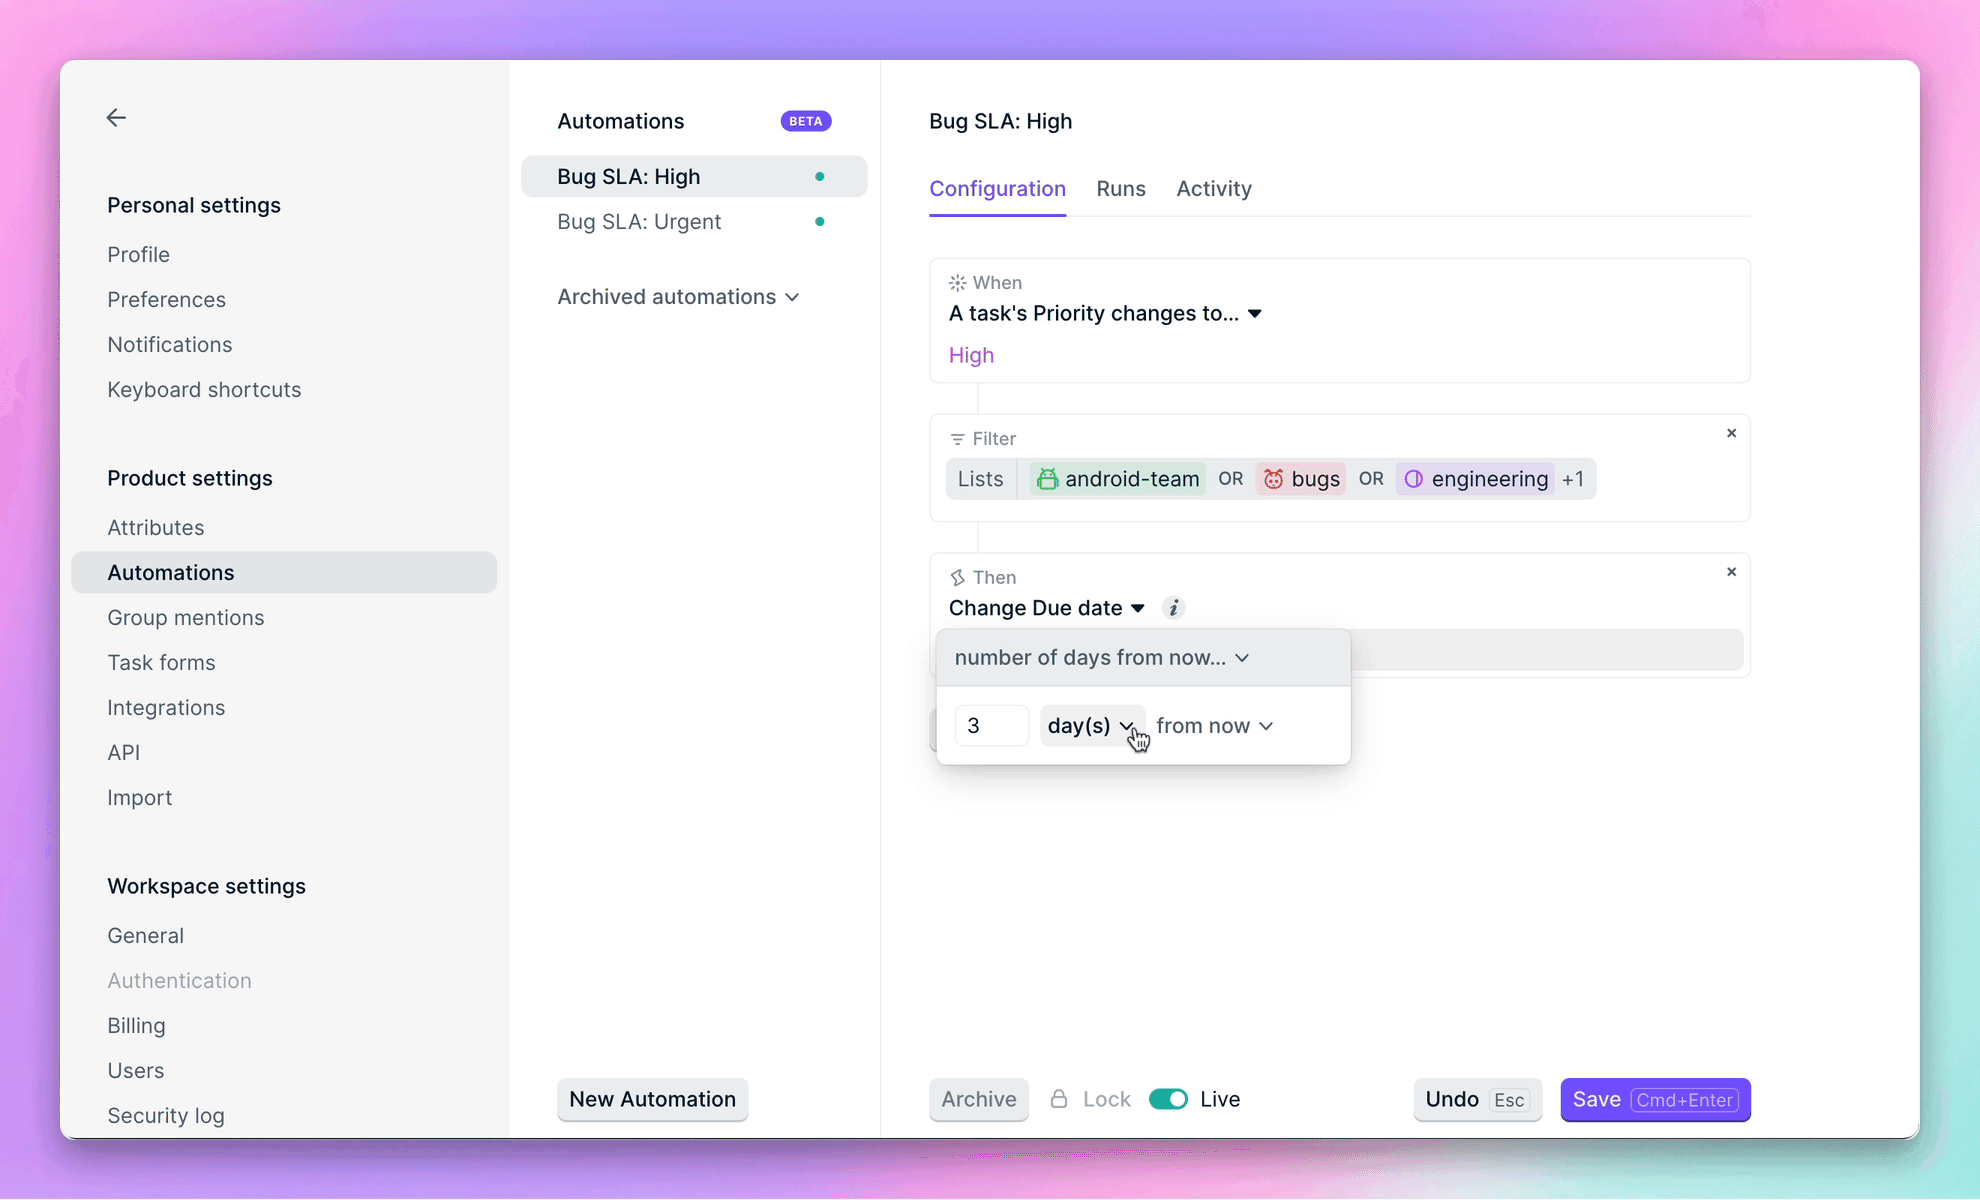Screen dimensions: 1980x1200
Task: Click the engineering list chip
Action: [x=1476, y=479]
